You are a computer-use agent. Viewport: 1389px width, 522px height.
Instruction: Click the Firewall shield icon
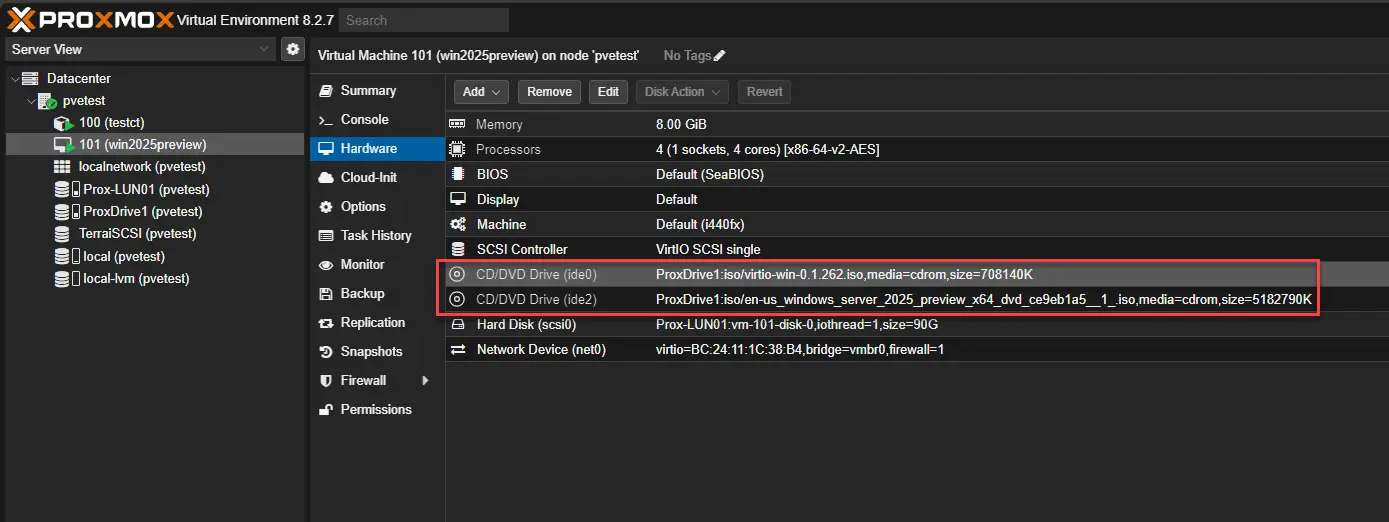pyautogui.click(x=325, y=380)
